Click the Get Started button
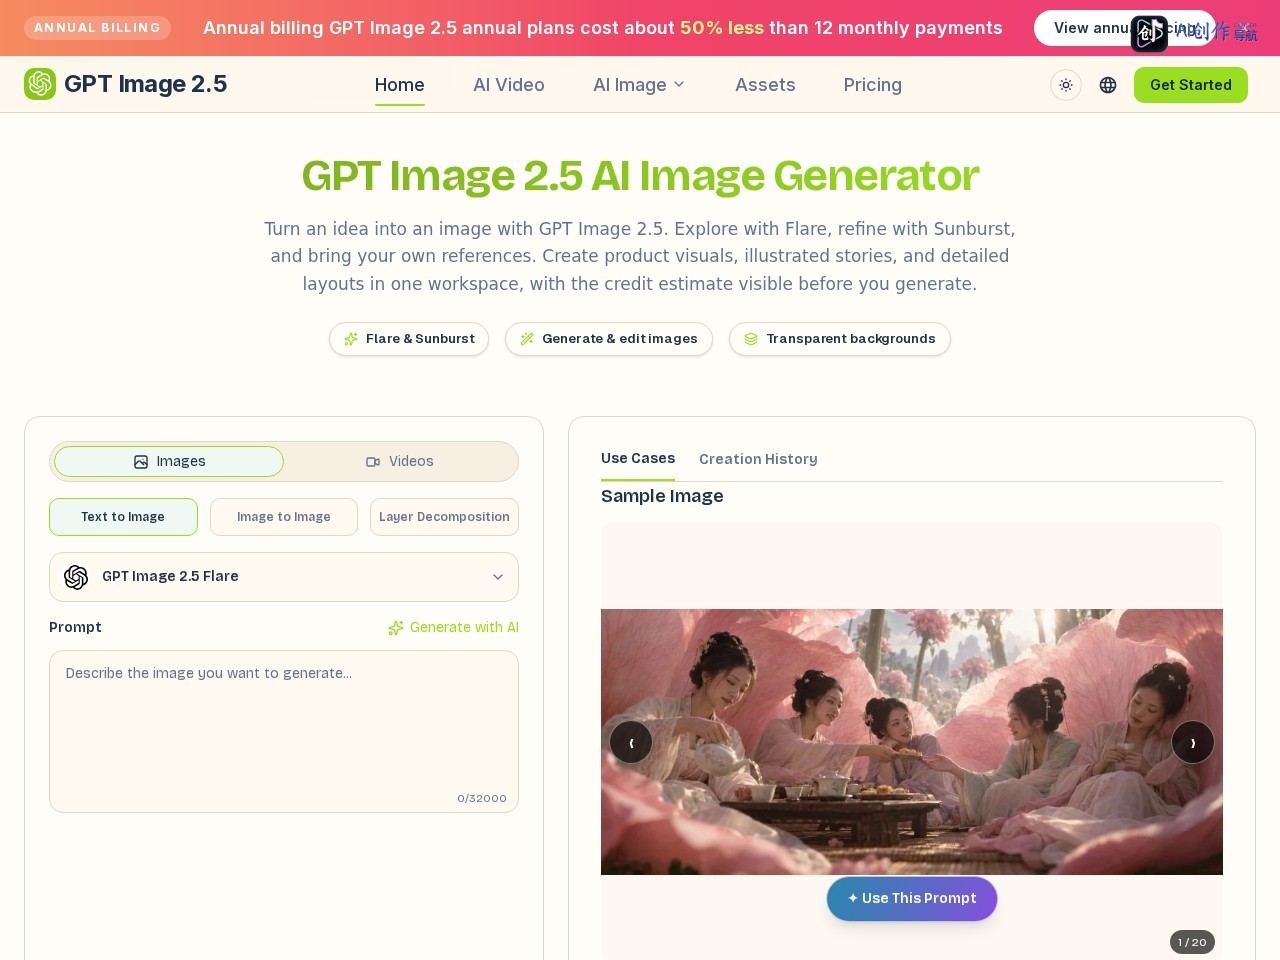1280x960 pixels. pyautogui.click(x=1191, y=85)
